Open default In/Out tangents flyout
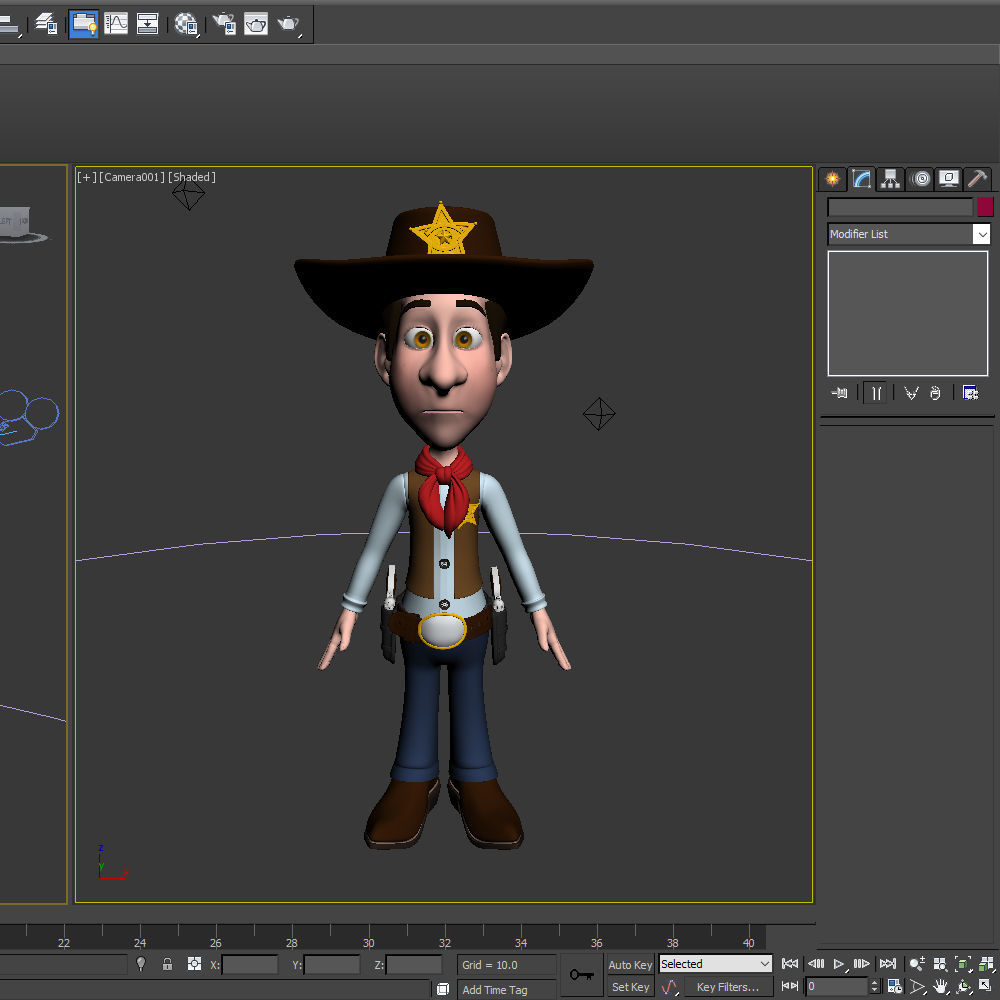 669,987
